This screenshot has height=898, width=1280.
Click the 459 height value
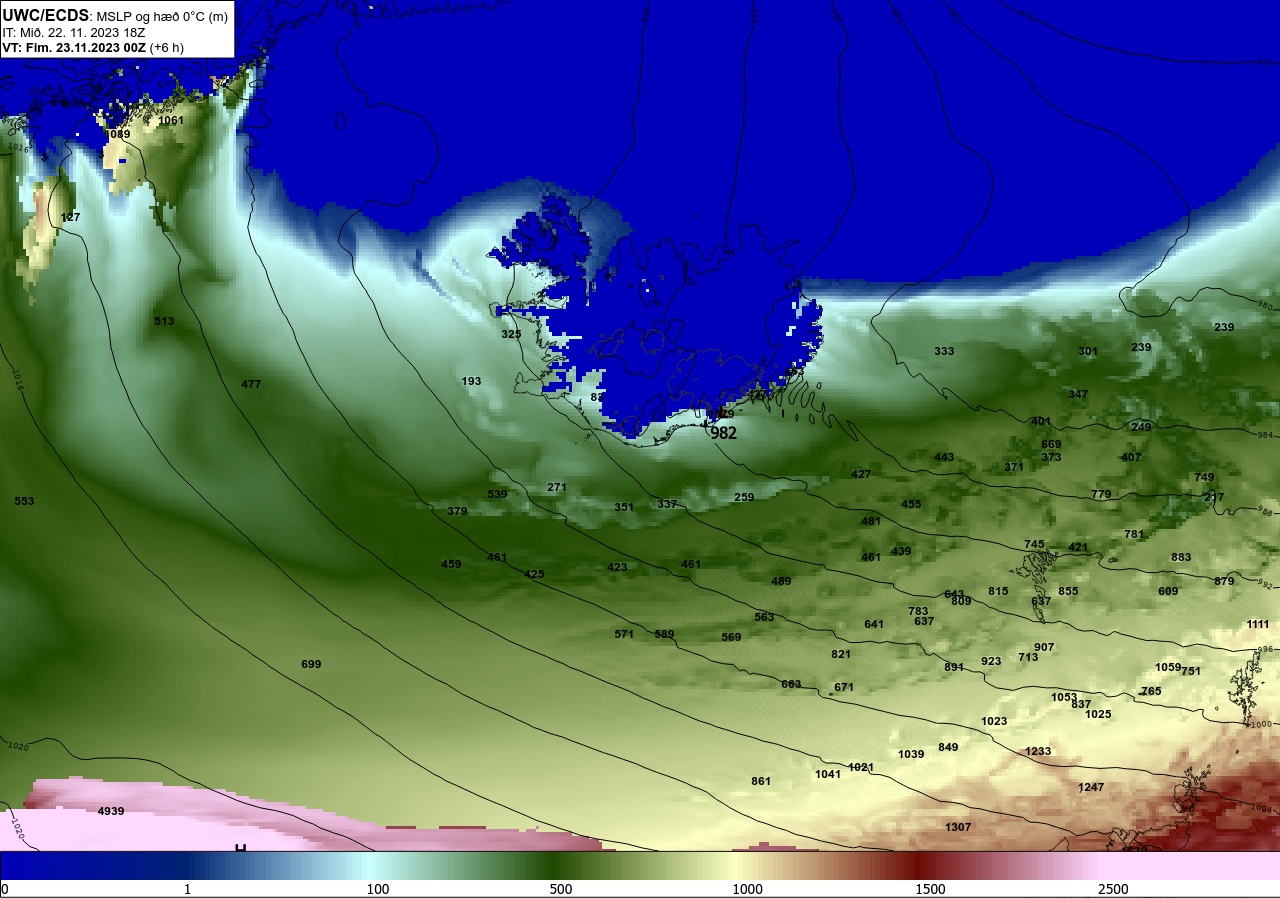pyautogui.click(x=451, y=564)
